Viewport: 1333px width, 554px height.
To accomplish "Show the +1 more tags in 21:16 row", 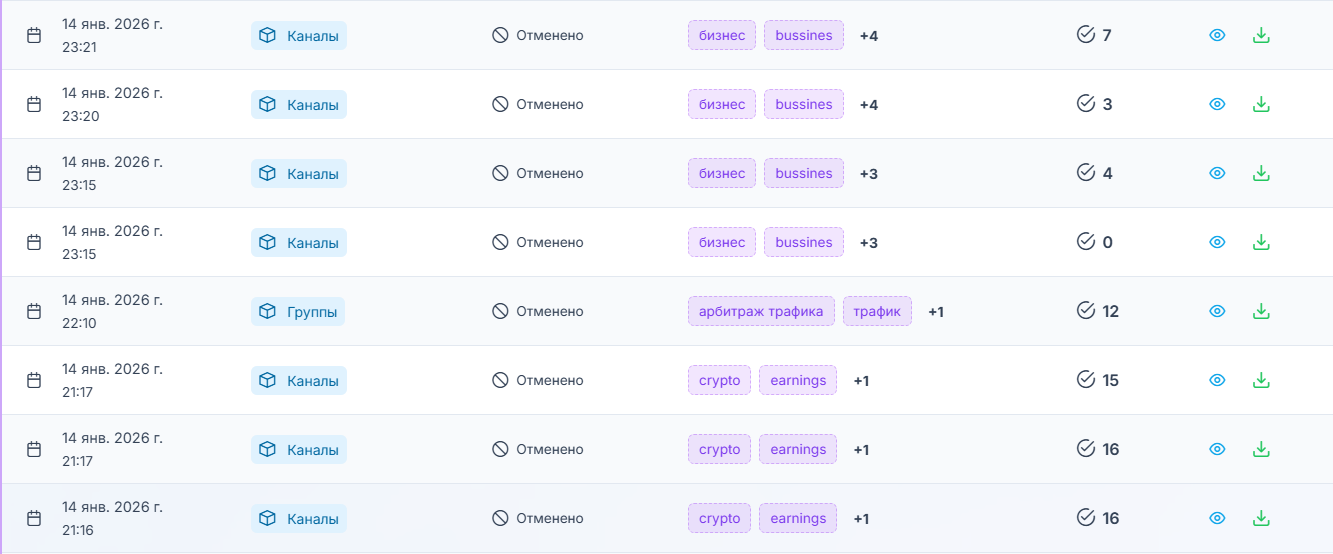I will (x=861, y=519).
